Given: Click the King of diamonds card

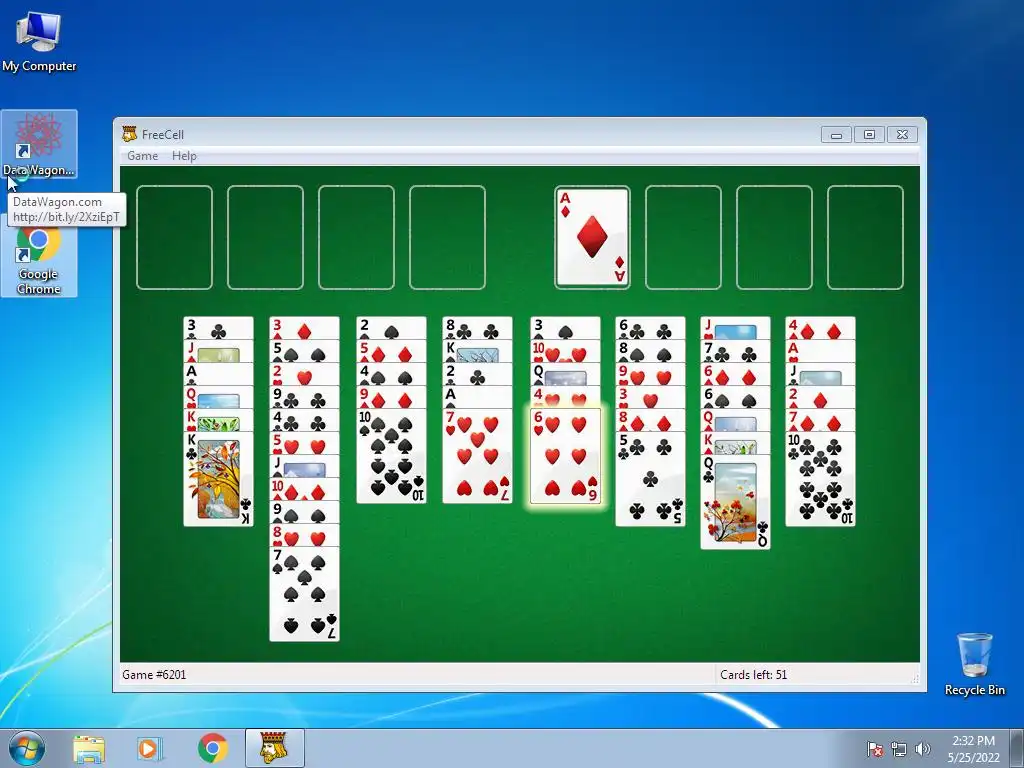Looking at the screenshot, I should [735, 443].
